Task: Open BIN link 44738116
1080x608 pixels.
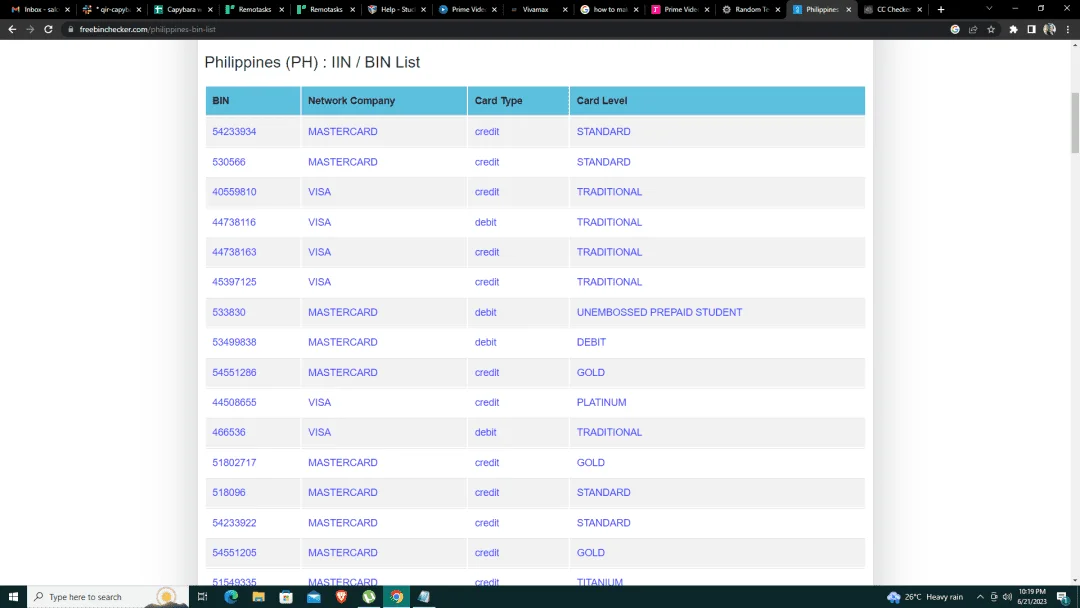Action: [x=234, y=222]
